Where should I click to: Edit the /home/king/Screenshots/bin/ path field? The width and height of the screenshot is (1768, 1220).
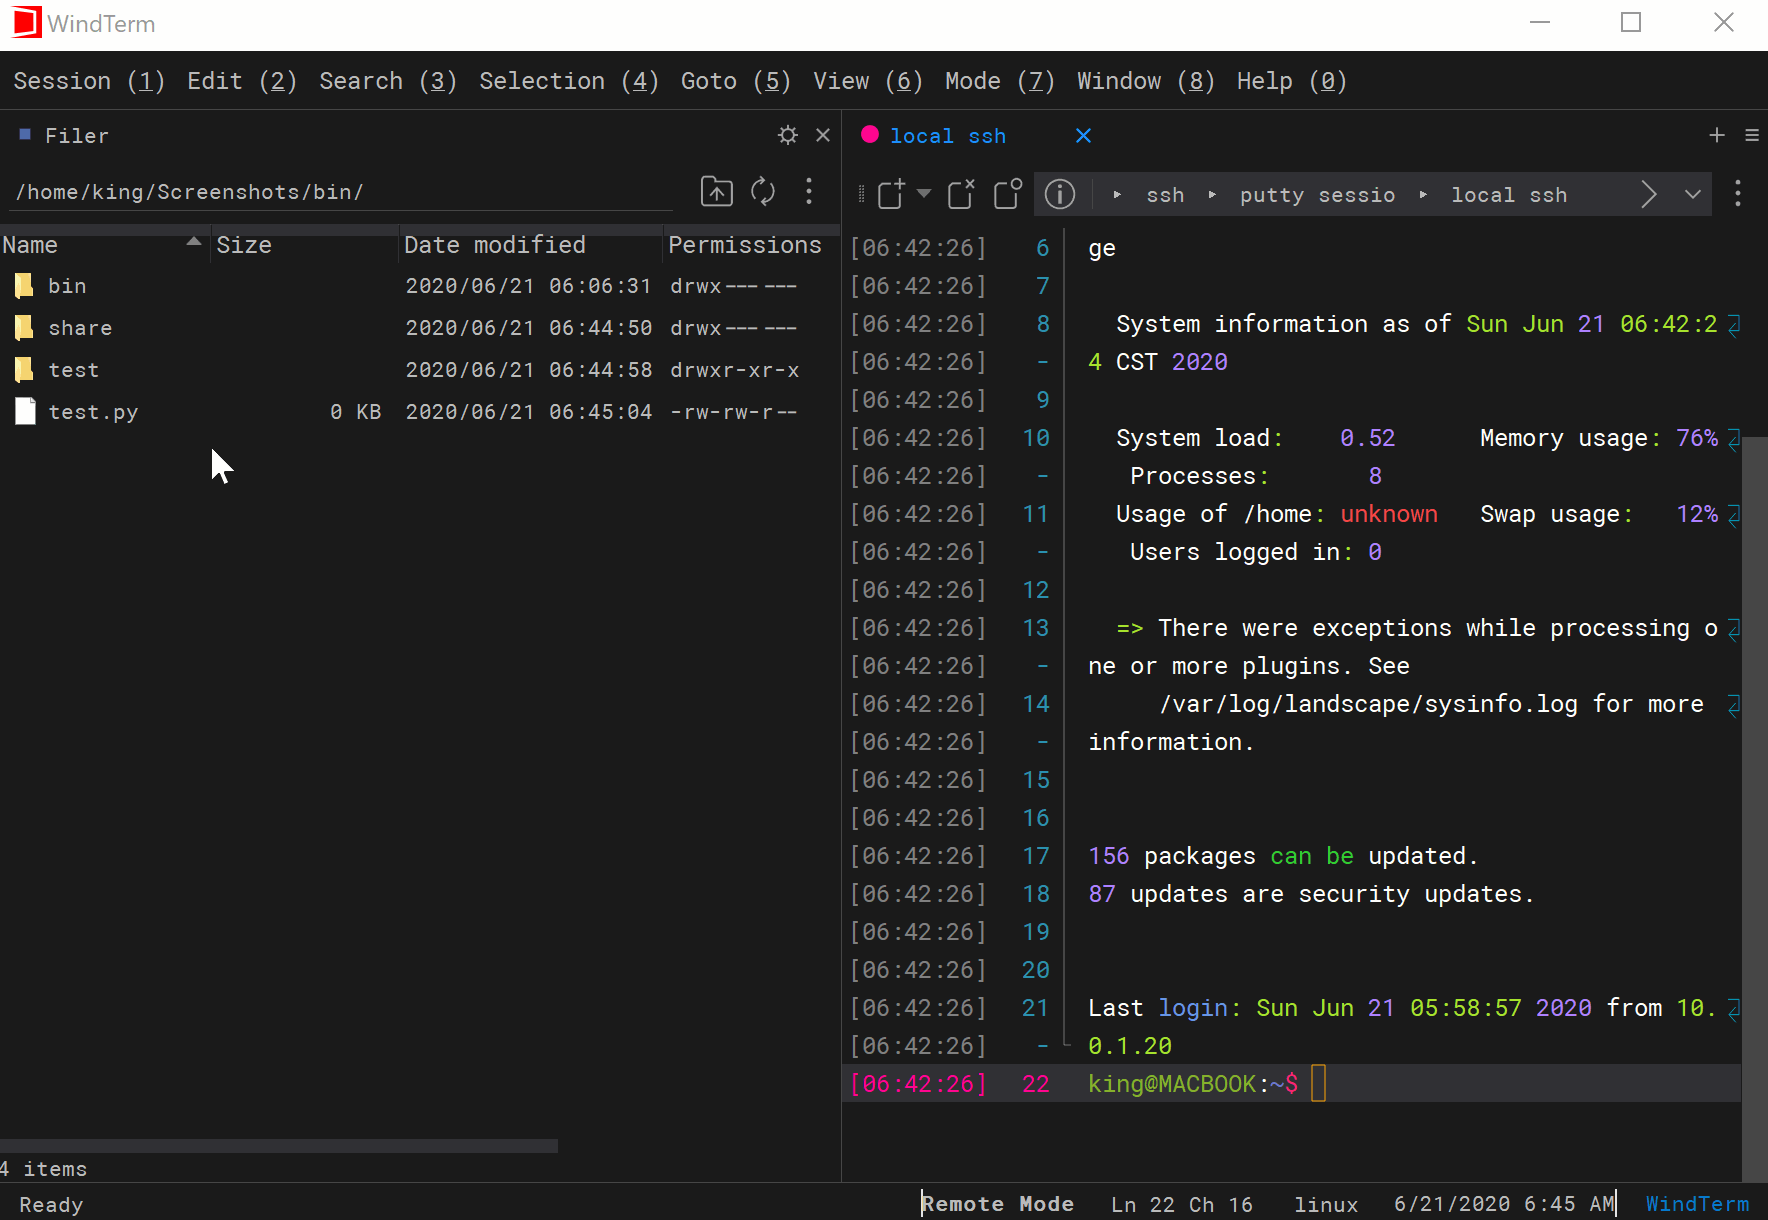(342, 192)
